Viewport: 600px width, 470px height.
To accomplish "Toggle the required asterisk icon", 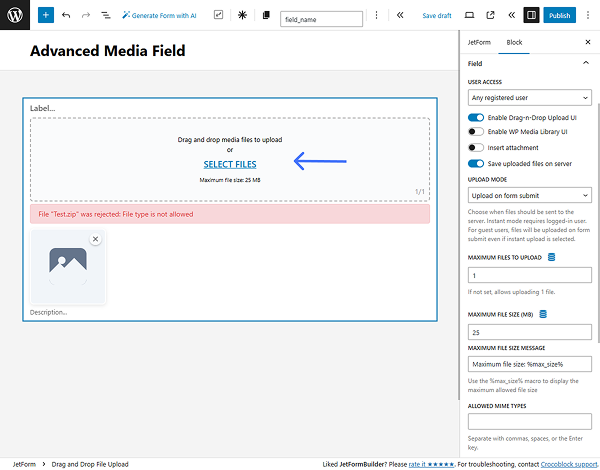I will click(x=242, y=15).
